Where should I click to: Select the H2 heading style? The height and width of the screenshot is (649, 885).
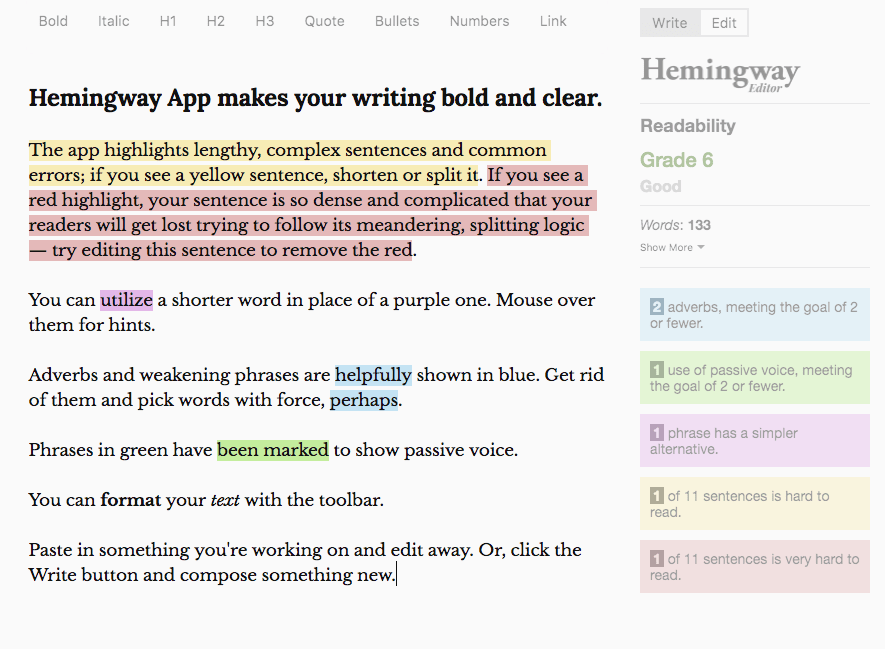click(x=215, y=21)
